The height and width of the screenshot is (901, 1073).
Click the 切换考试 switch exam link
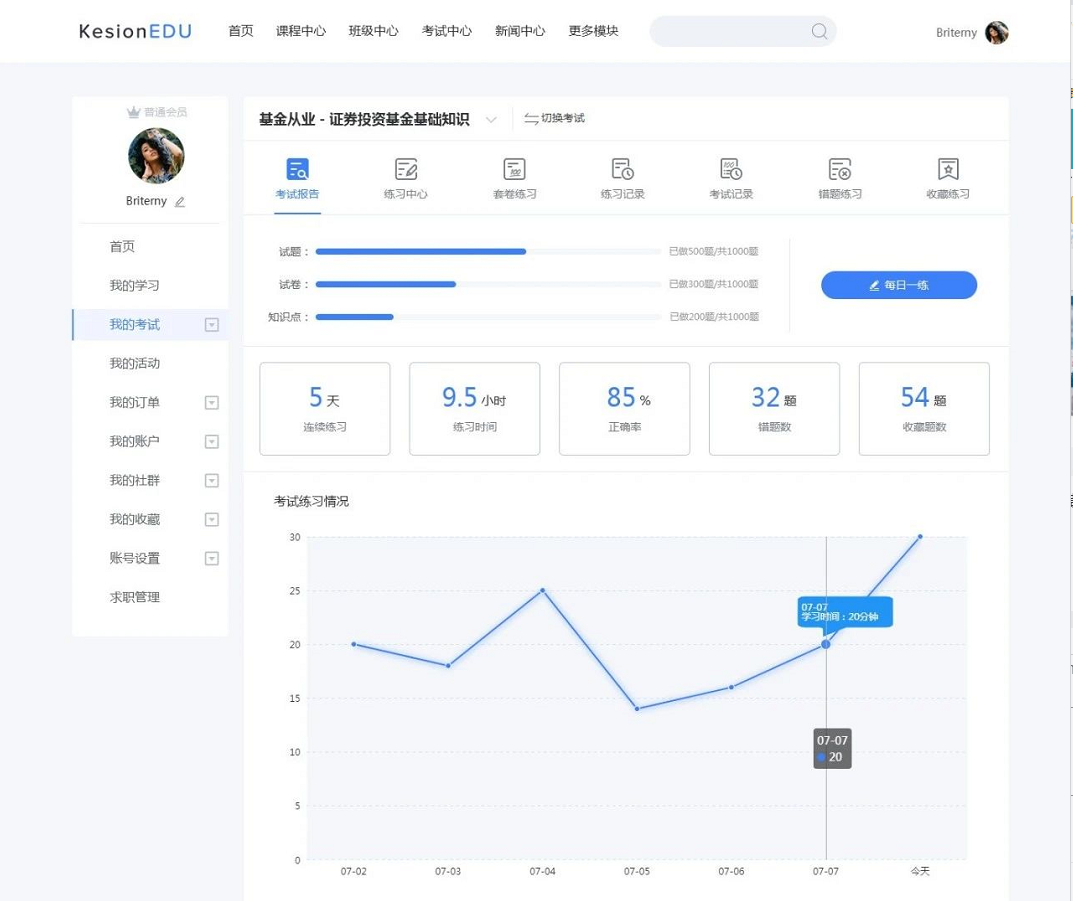click(555, 119)
